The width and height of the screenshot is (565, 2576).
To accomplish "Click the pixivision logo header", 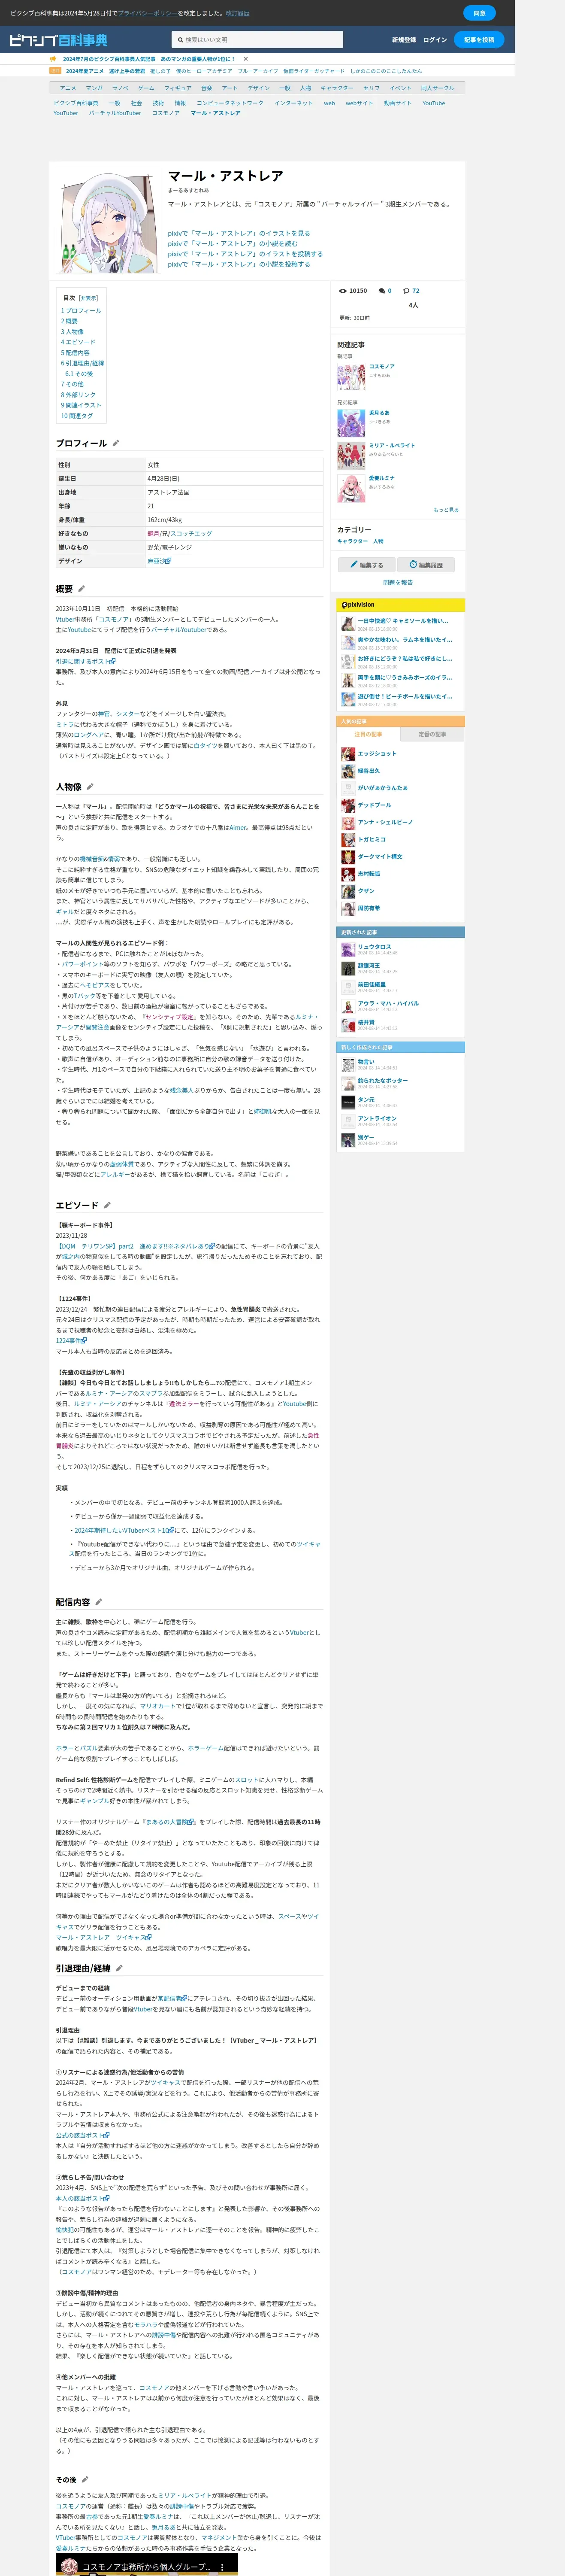I will pos(358,605).
